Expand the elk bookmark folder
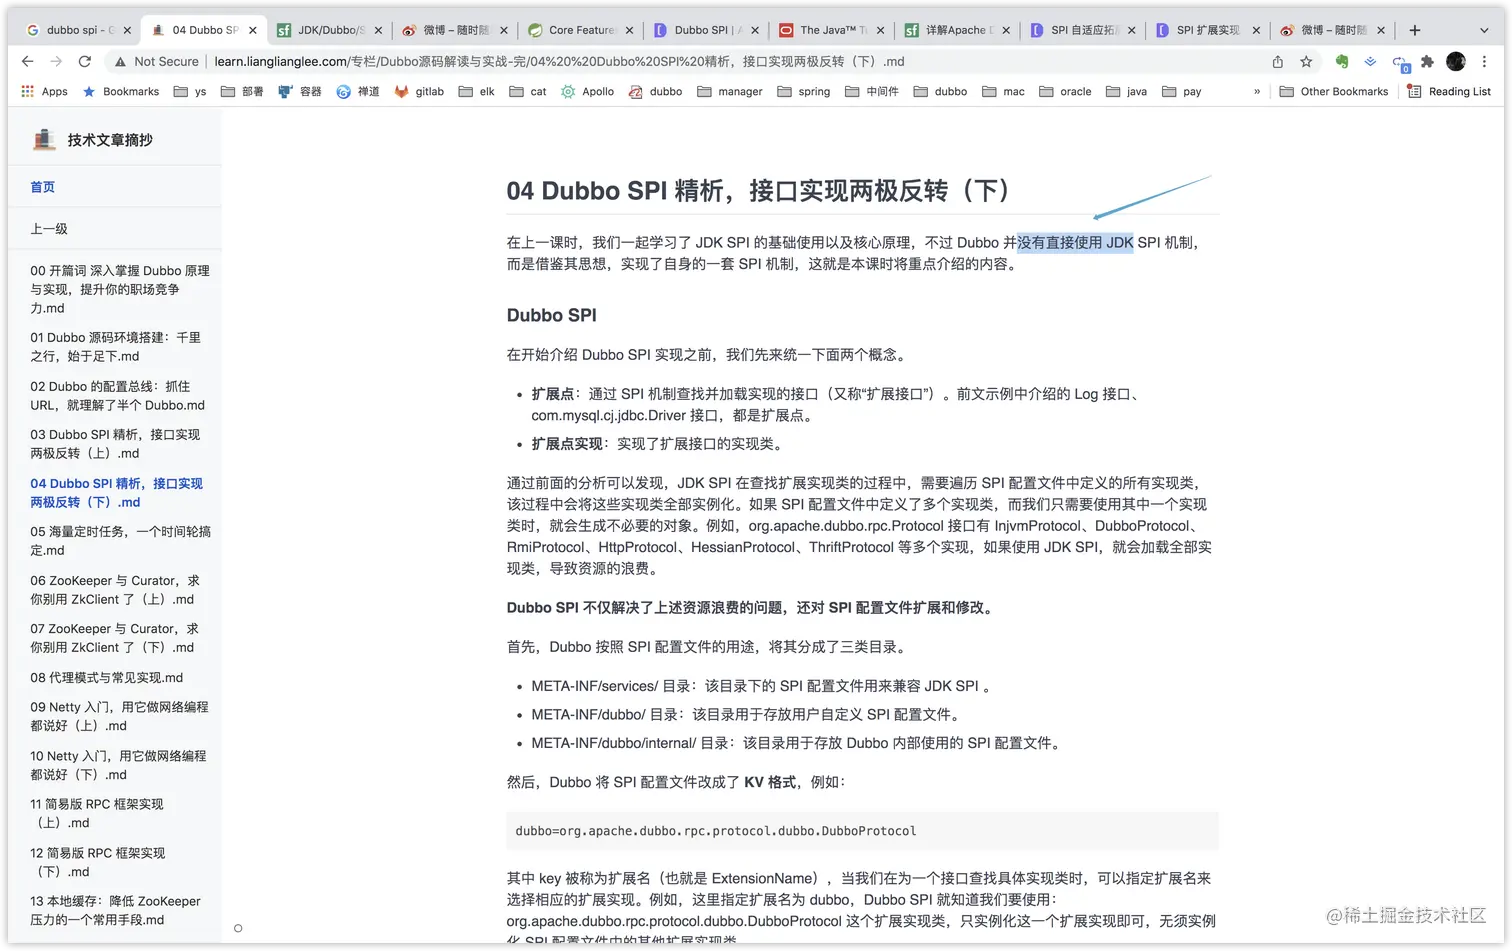 click(476, 92)
